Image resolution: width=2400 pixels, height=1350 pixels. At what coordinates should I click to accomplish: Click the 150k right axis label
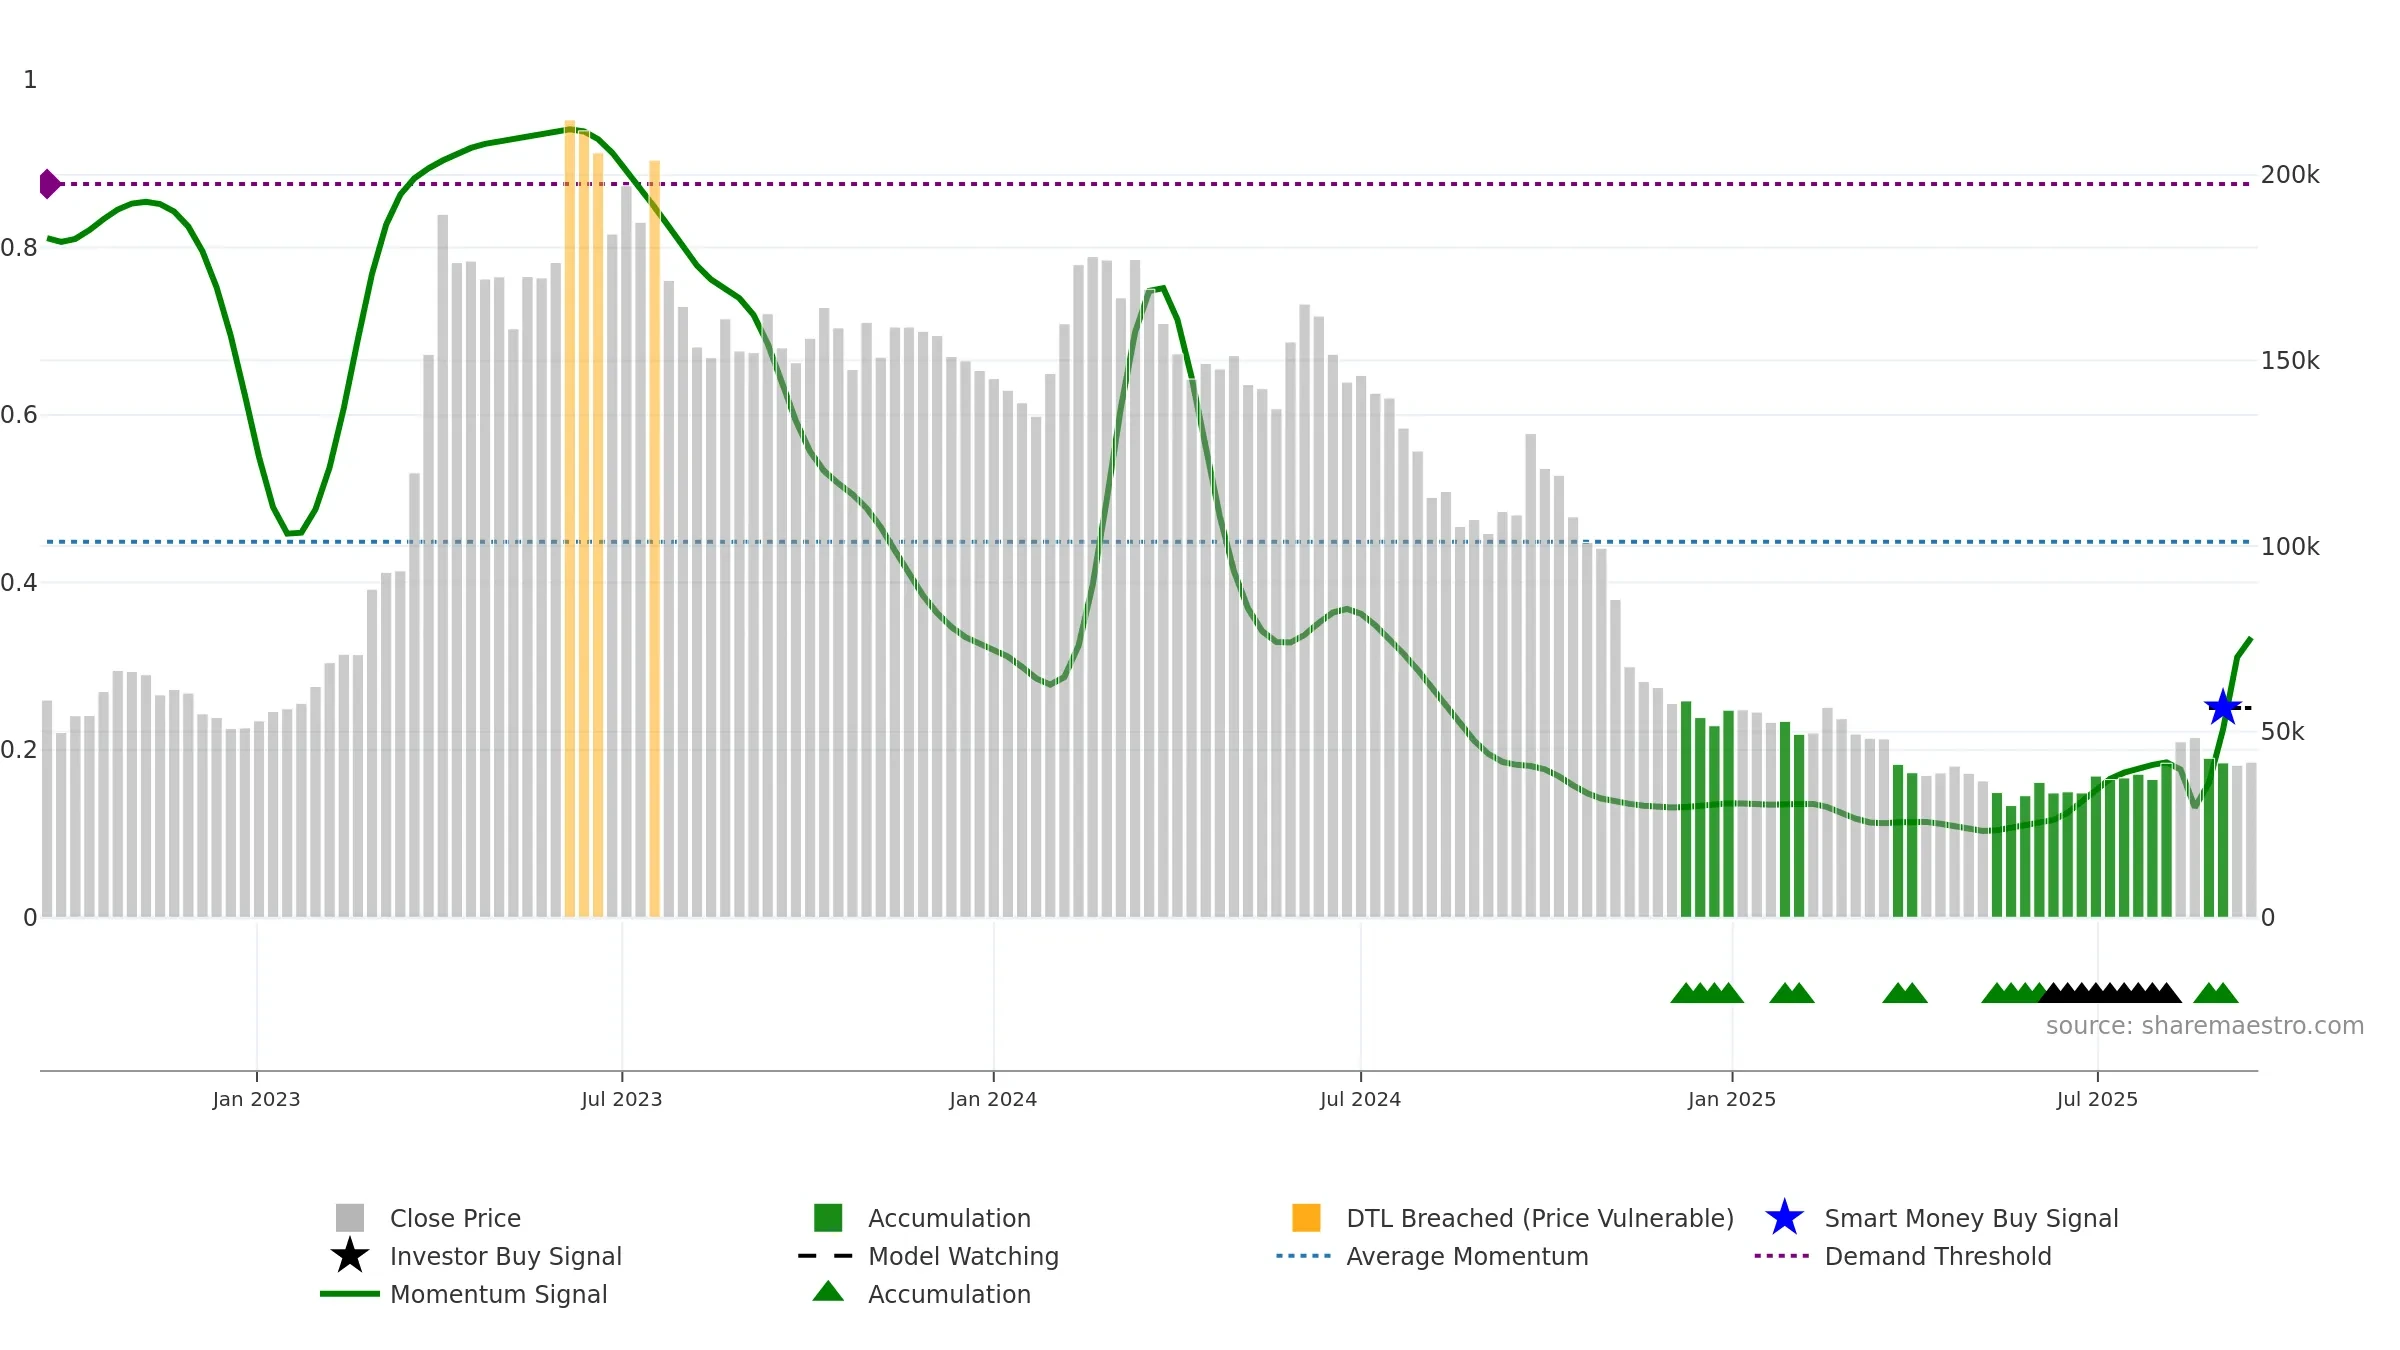pyautogui.click(x=2290, y=361)
